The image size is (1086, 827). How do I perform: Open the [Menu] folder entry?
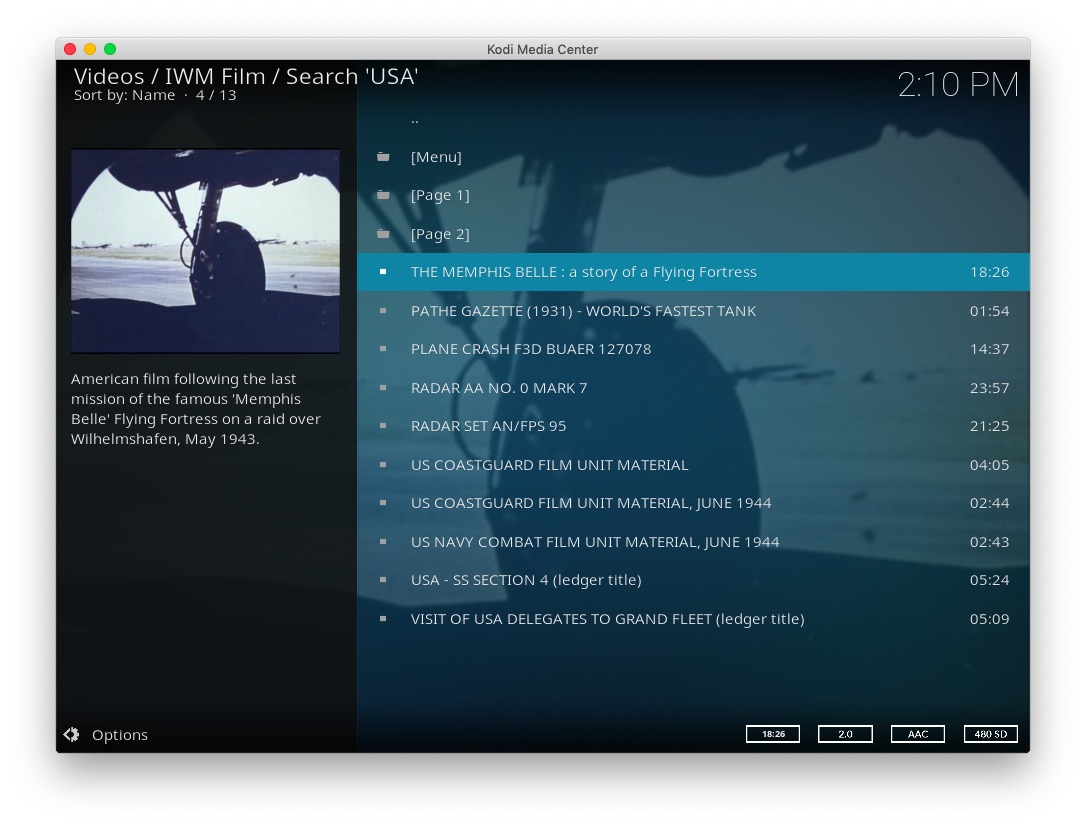coord(436,157)
